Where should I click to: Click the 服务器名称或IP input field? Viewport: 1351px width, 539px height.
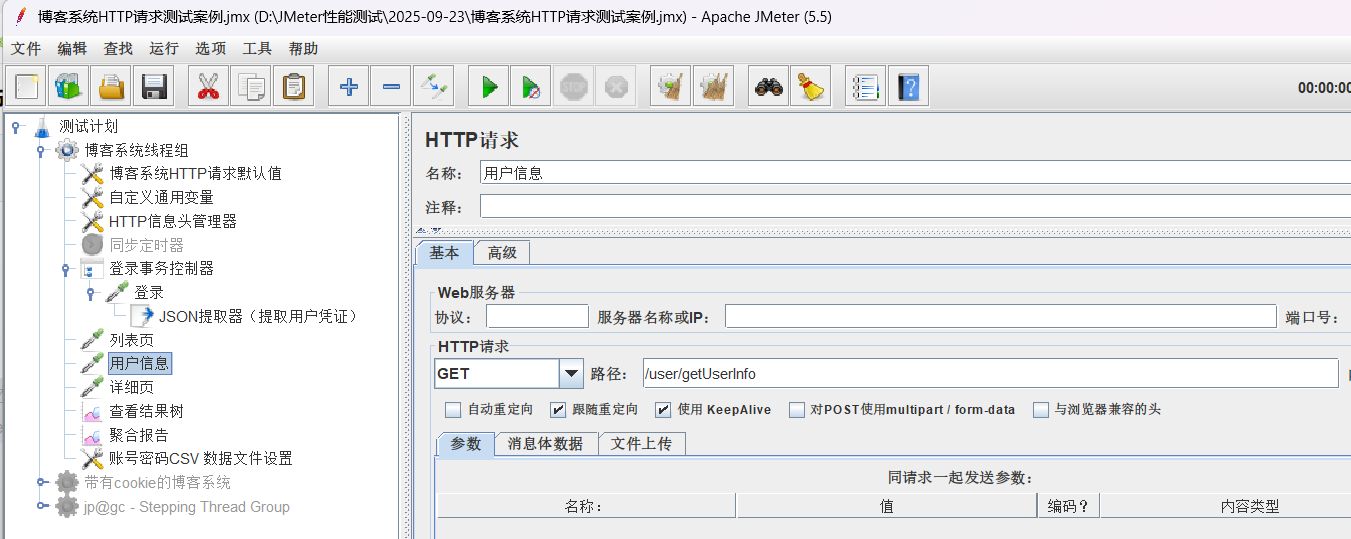coord(1001,317)
